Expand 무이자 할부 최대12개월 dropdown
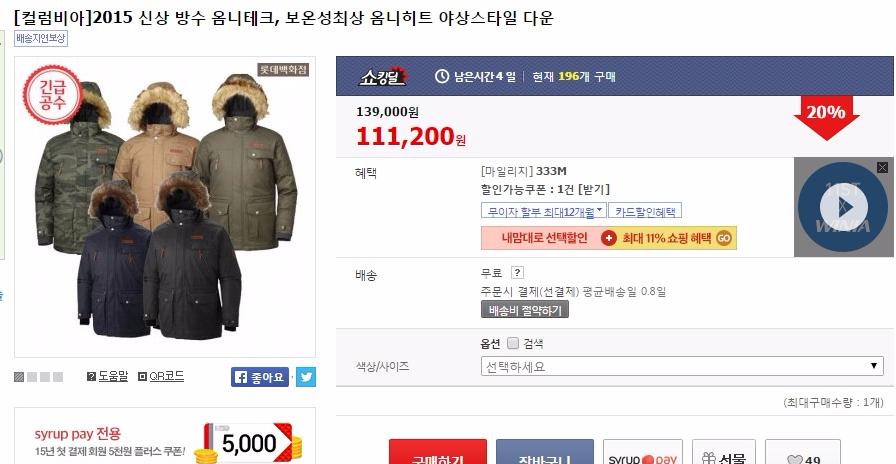 (544, 211)
